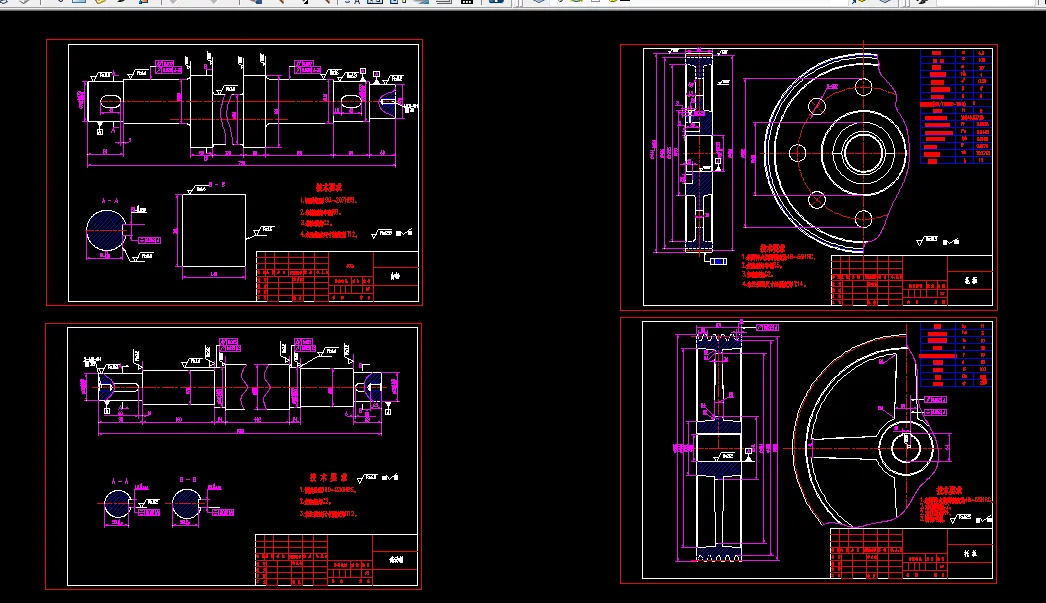Select the "技术要求" heading in the bottom-left shaft drawing
1046x603 pixels.
[328, 478]
